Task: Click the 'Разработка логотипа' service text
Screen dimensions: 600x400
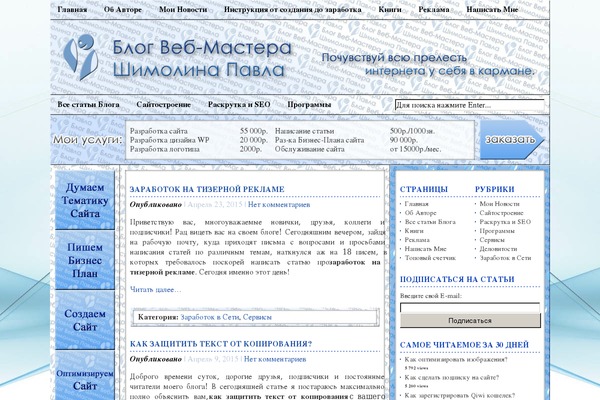Action: click(165, 149)
